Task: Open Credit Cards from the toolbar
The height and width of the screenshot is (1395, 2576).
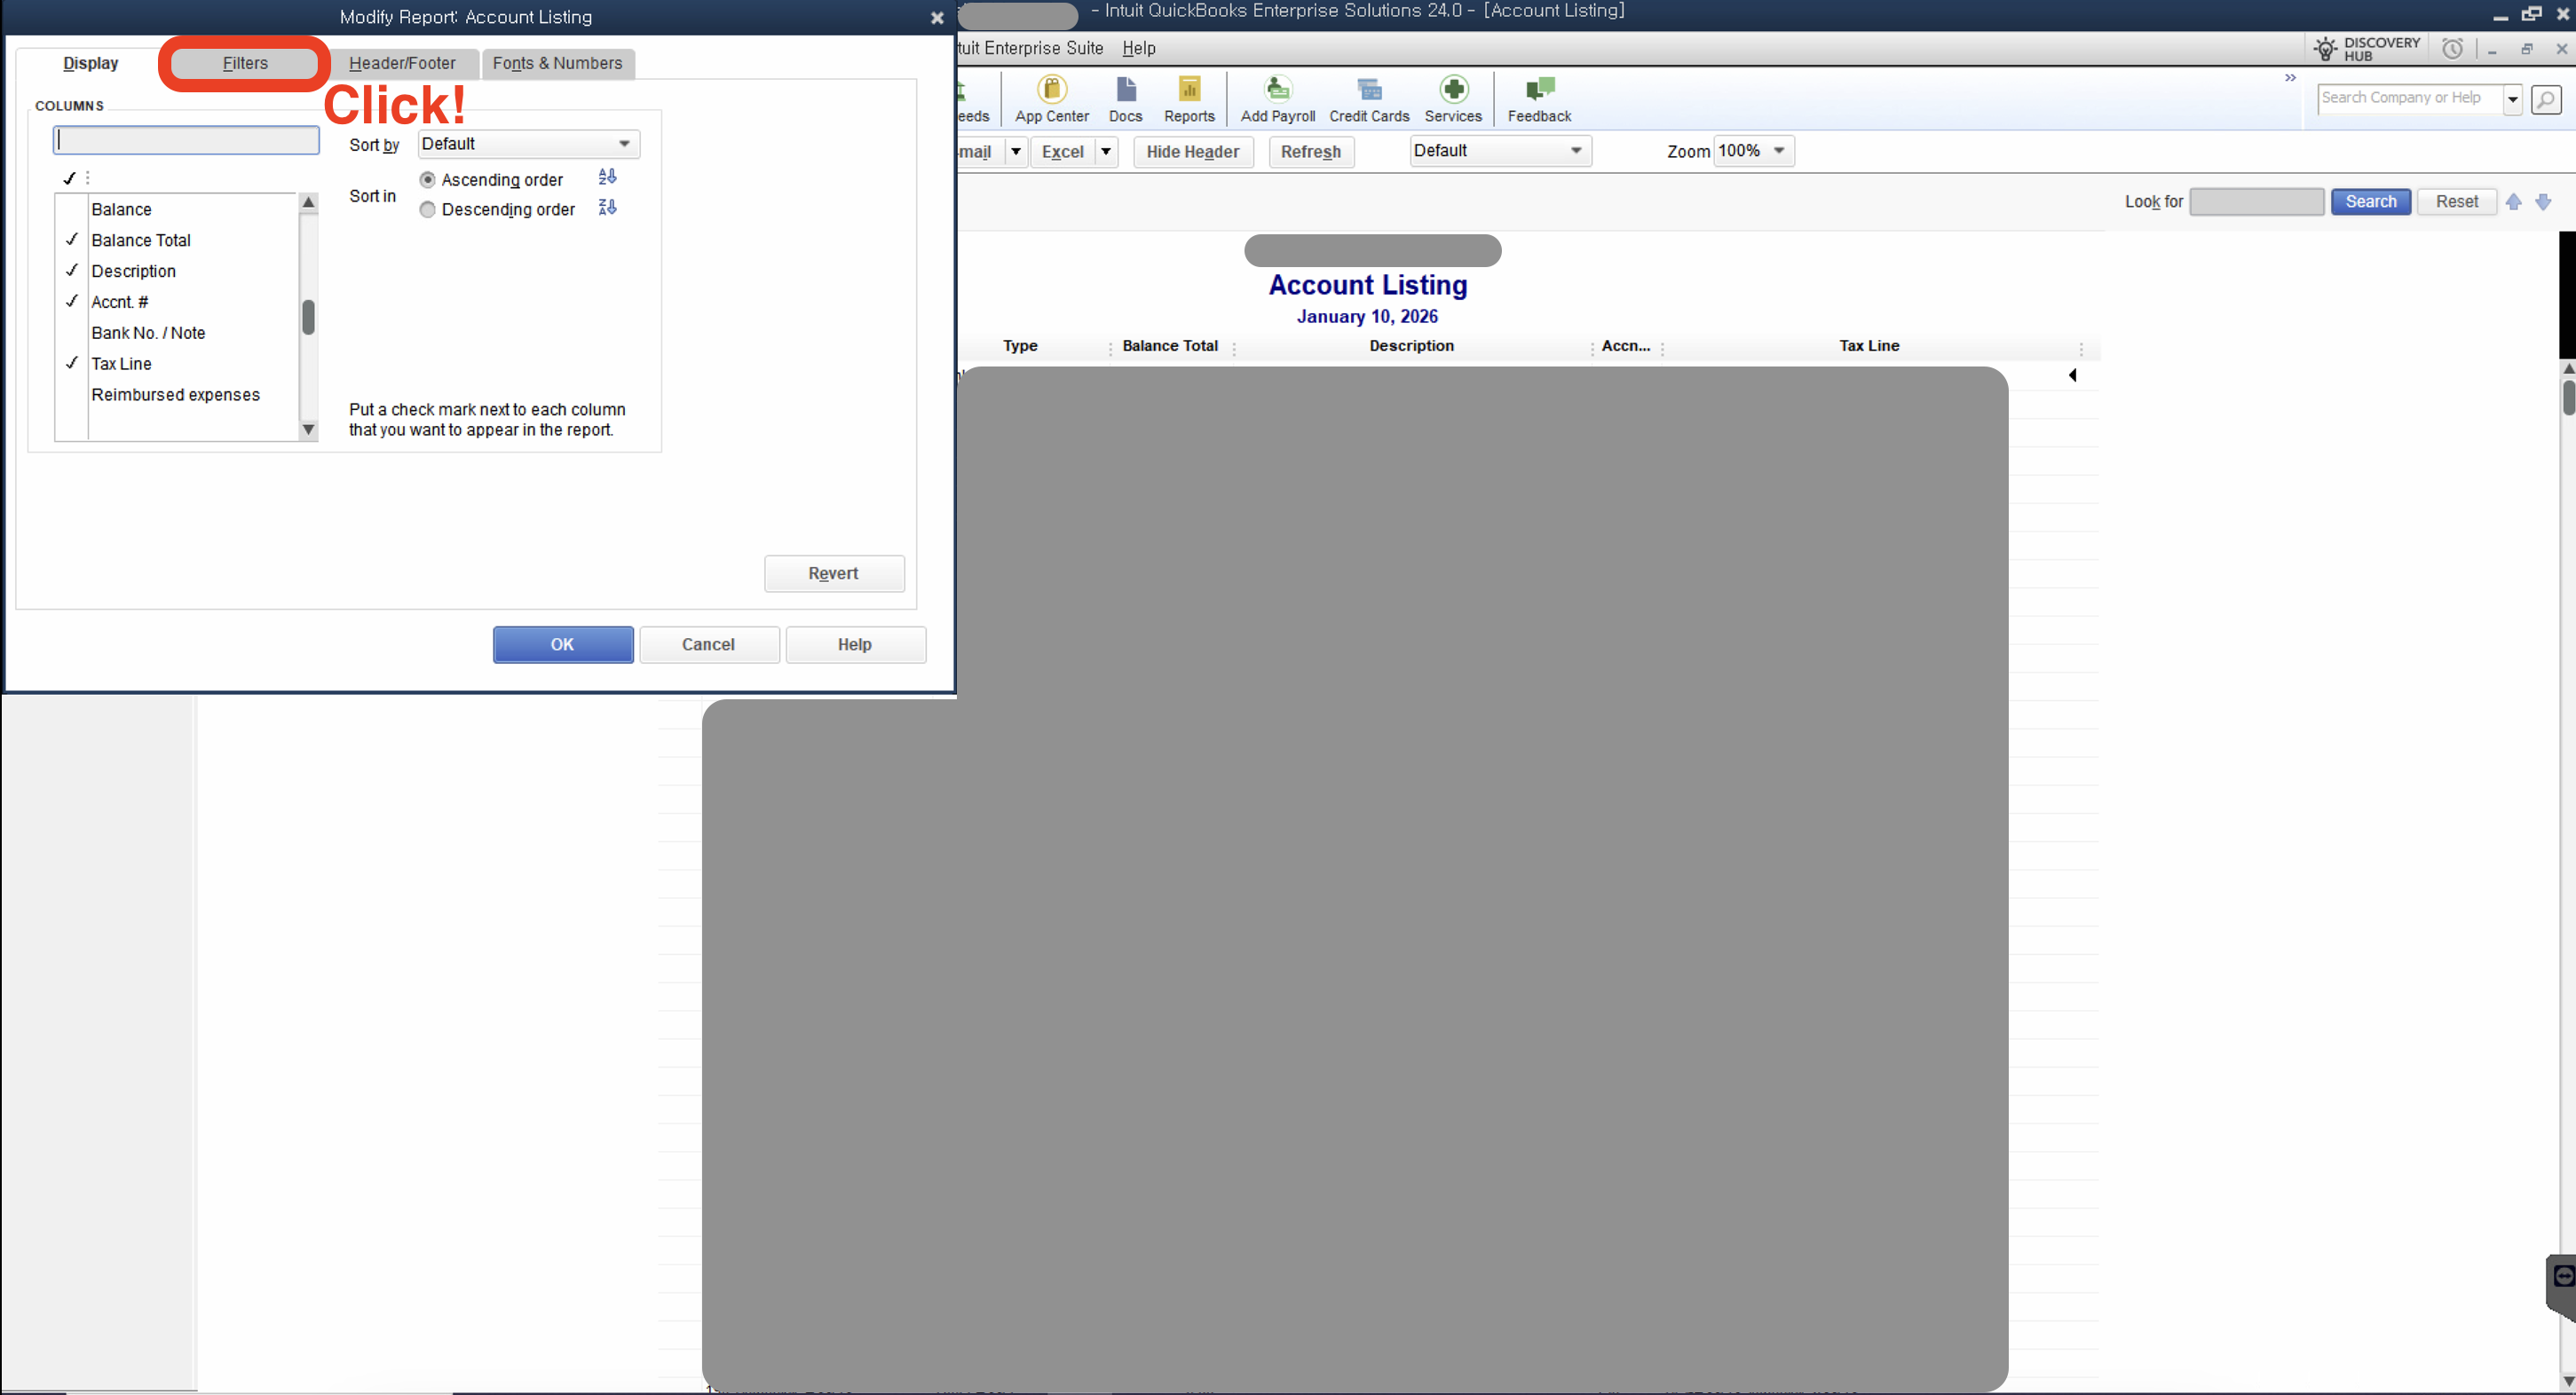Action: (x=1369, y=98)
